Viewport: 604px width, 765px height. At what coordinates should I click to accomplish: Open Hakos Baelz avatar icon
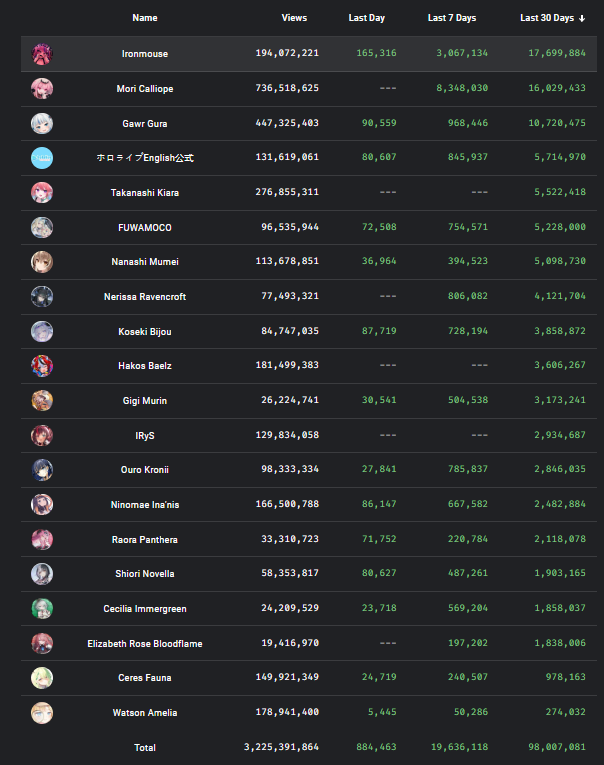click(x=42, y=365)
